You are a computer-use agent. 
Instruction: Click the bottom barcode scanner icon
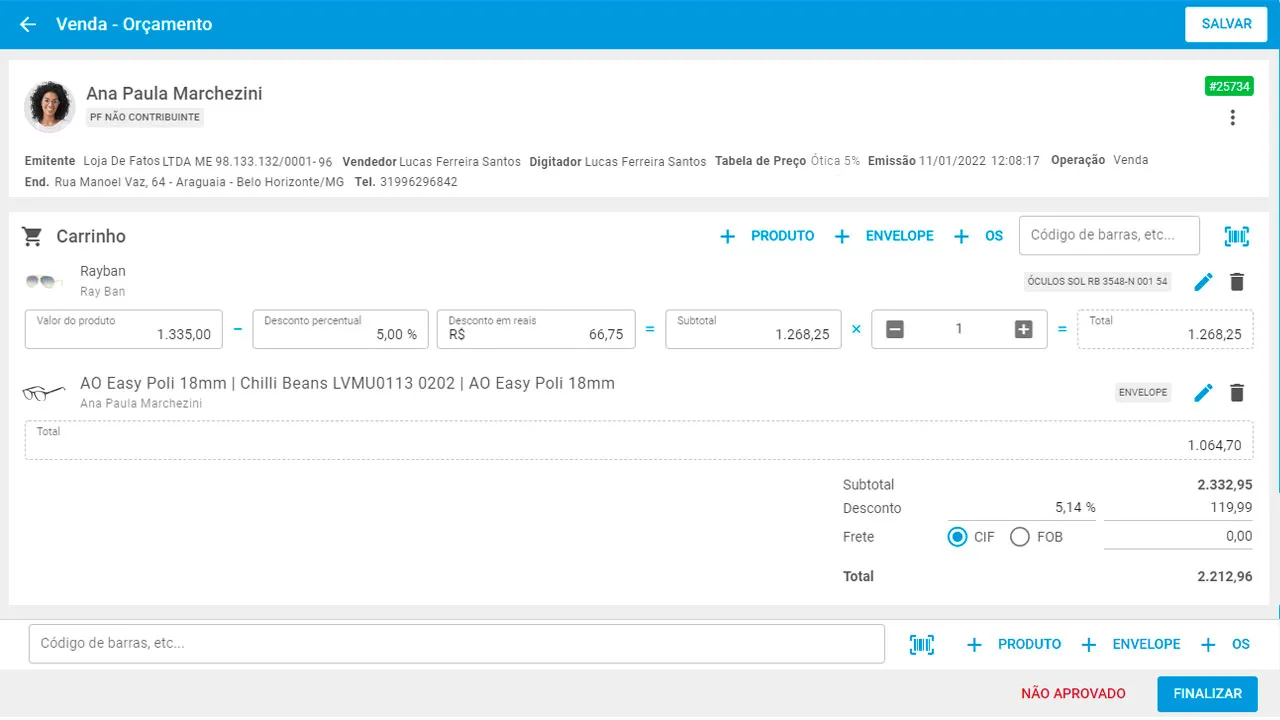click(922, 645)
